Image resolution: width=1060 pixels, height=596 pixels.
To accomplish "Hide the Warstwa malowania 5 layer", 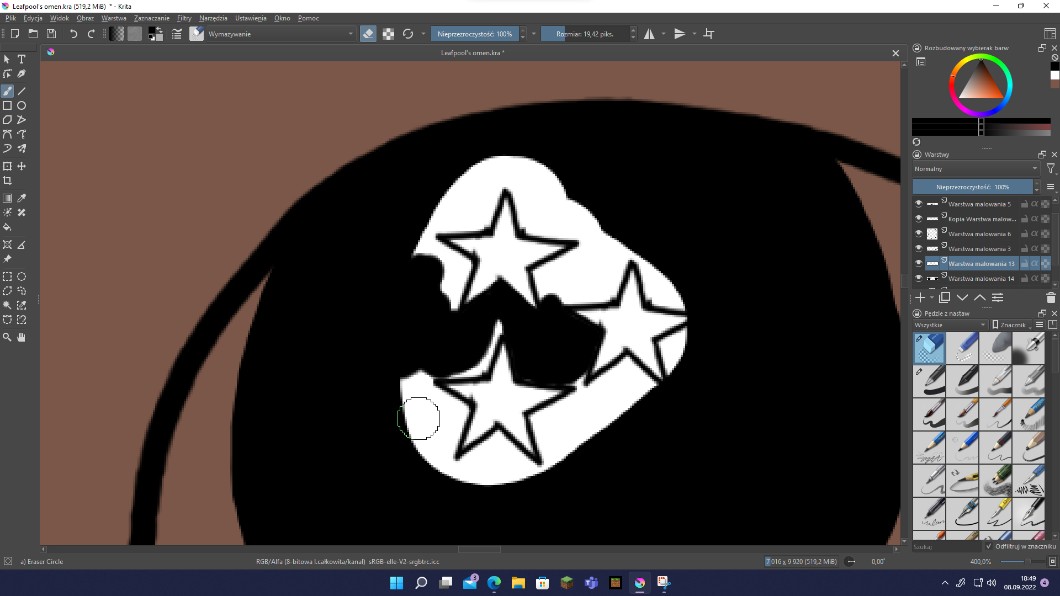I will (919, 204).
